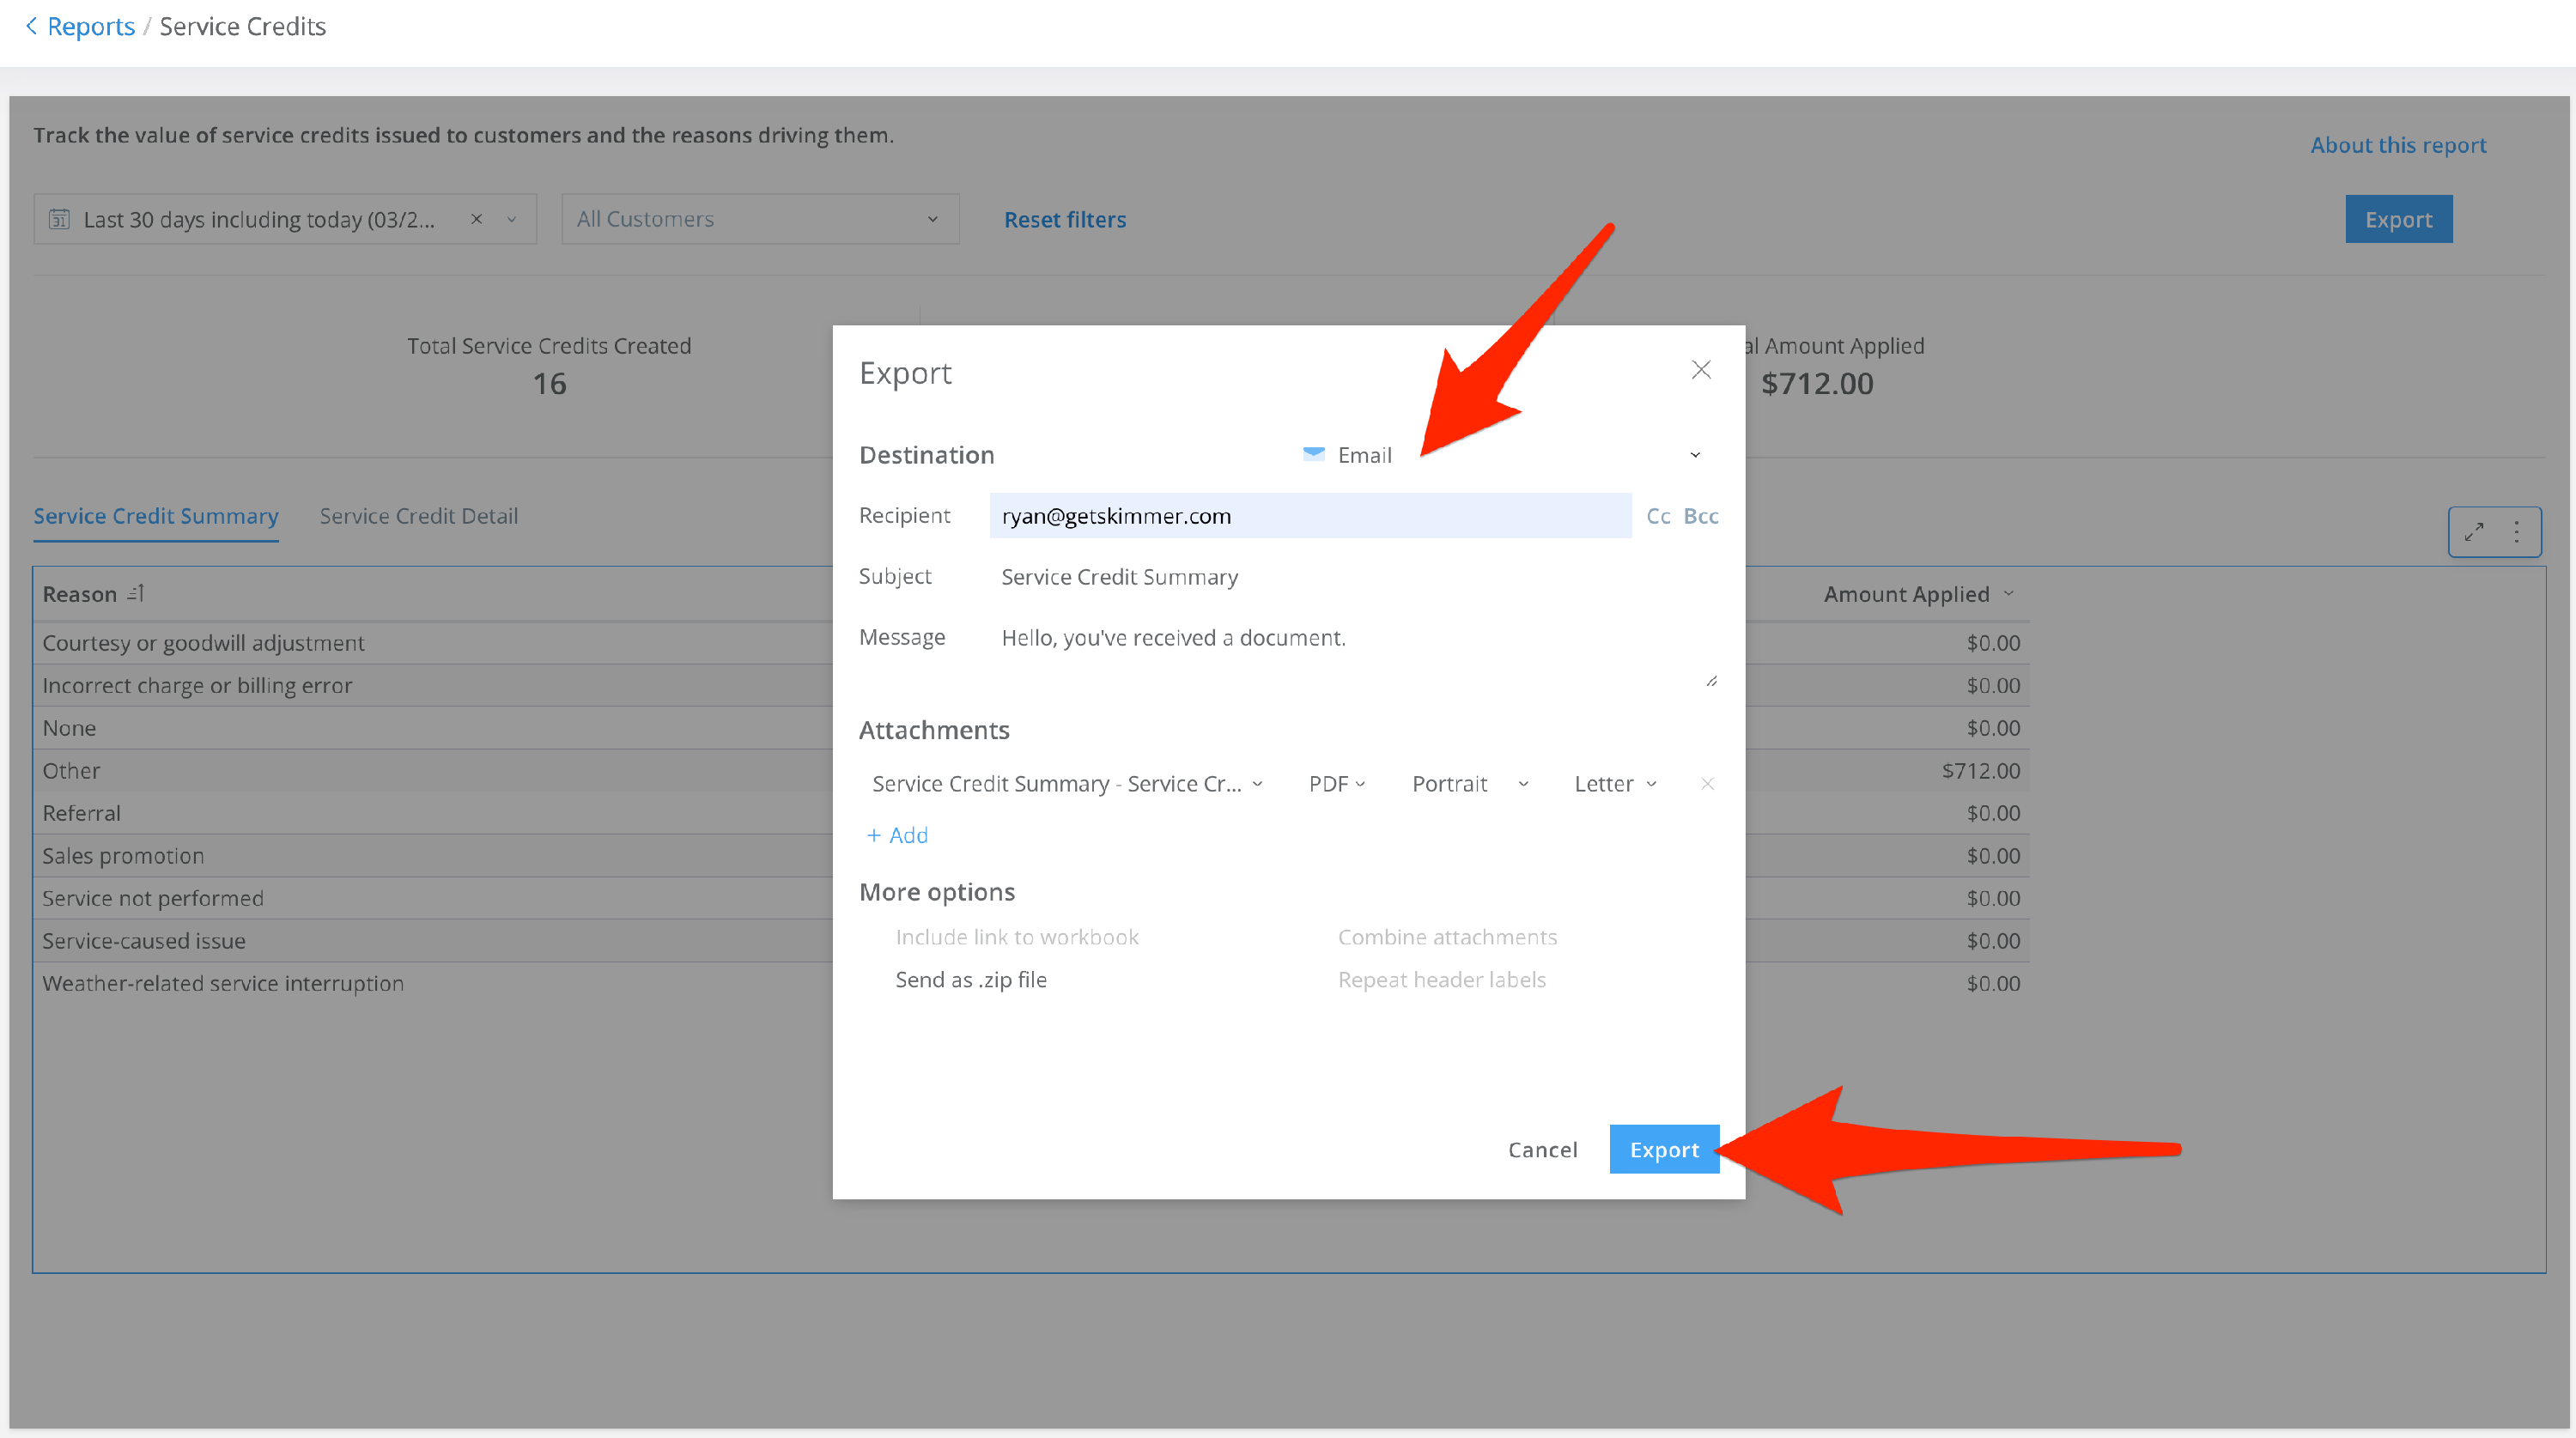The height and width of the screenshot is (1438, 2576).
Task: Close the Export dialog with the X
Action: pyautogui.click(x=1700, y=370)
